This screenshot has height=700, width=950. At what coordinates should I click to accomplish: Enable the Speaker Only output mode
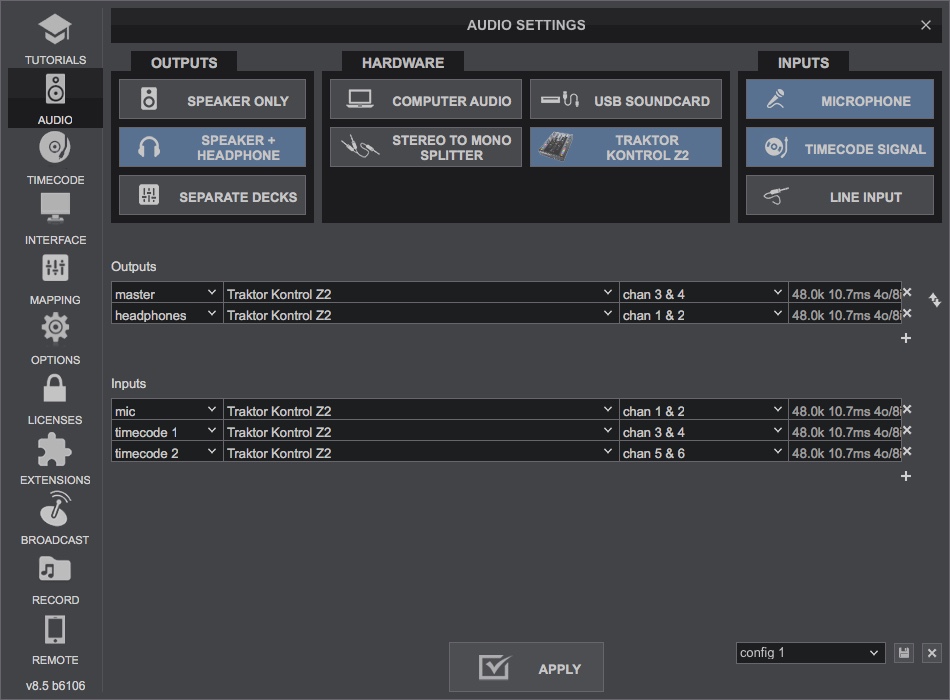212,99
